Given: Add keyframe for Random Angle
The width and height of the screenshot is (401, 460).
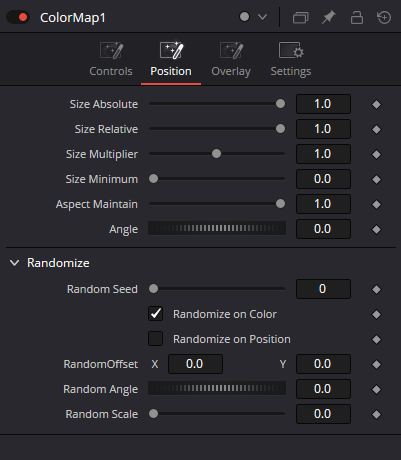Looking at the screenshot, I should click(x=376, y=389).
